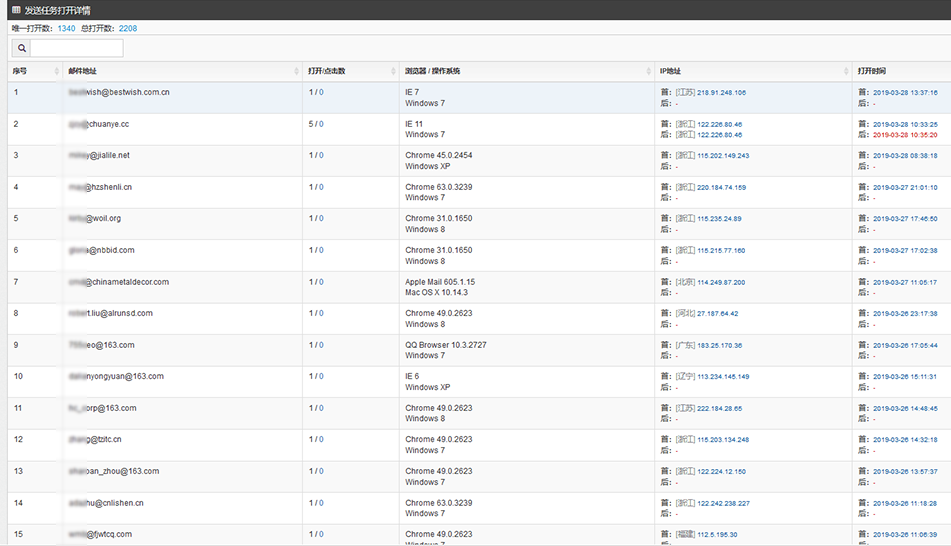Click in the search text box
The width and height of the screenshot is (951, 546).
pos(76,48)
